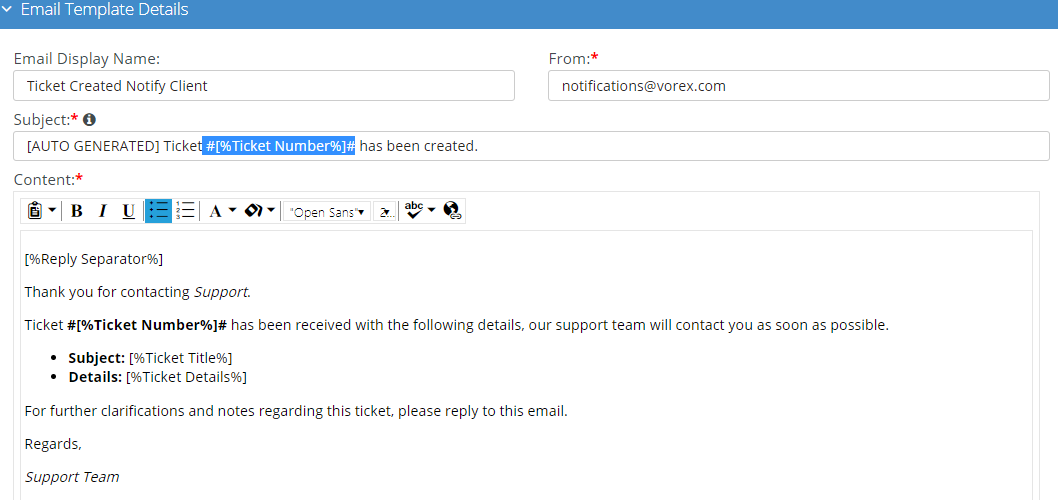Click the paste clipboard icon
This screenshot has width=1058, height=500.
click(x=35, y=211)
